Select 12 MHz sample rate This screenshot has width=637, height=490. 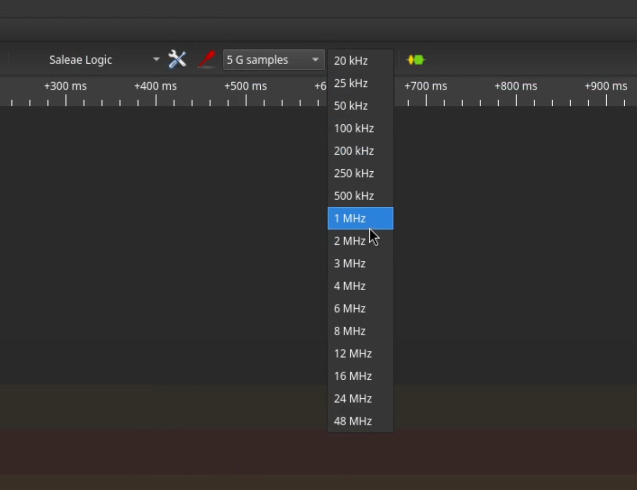(353, 353)
